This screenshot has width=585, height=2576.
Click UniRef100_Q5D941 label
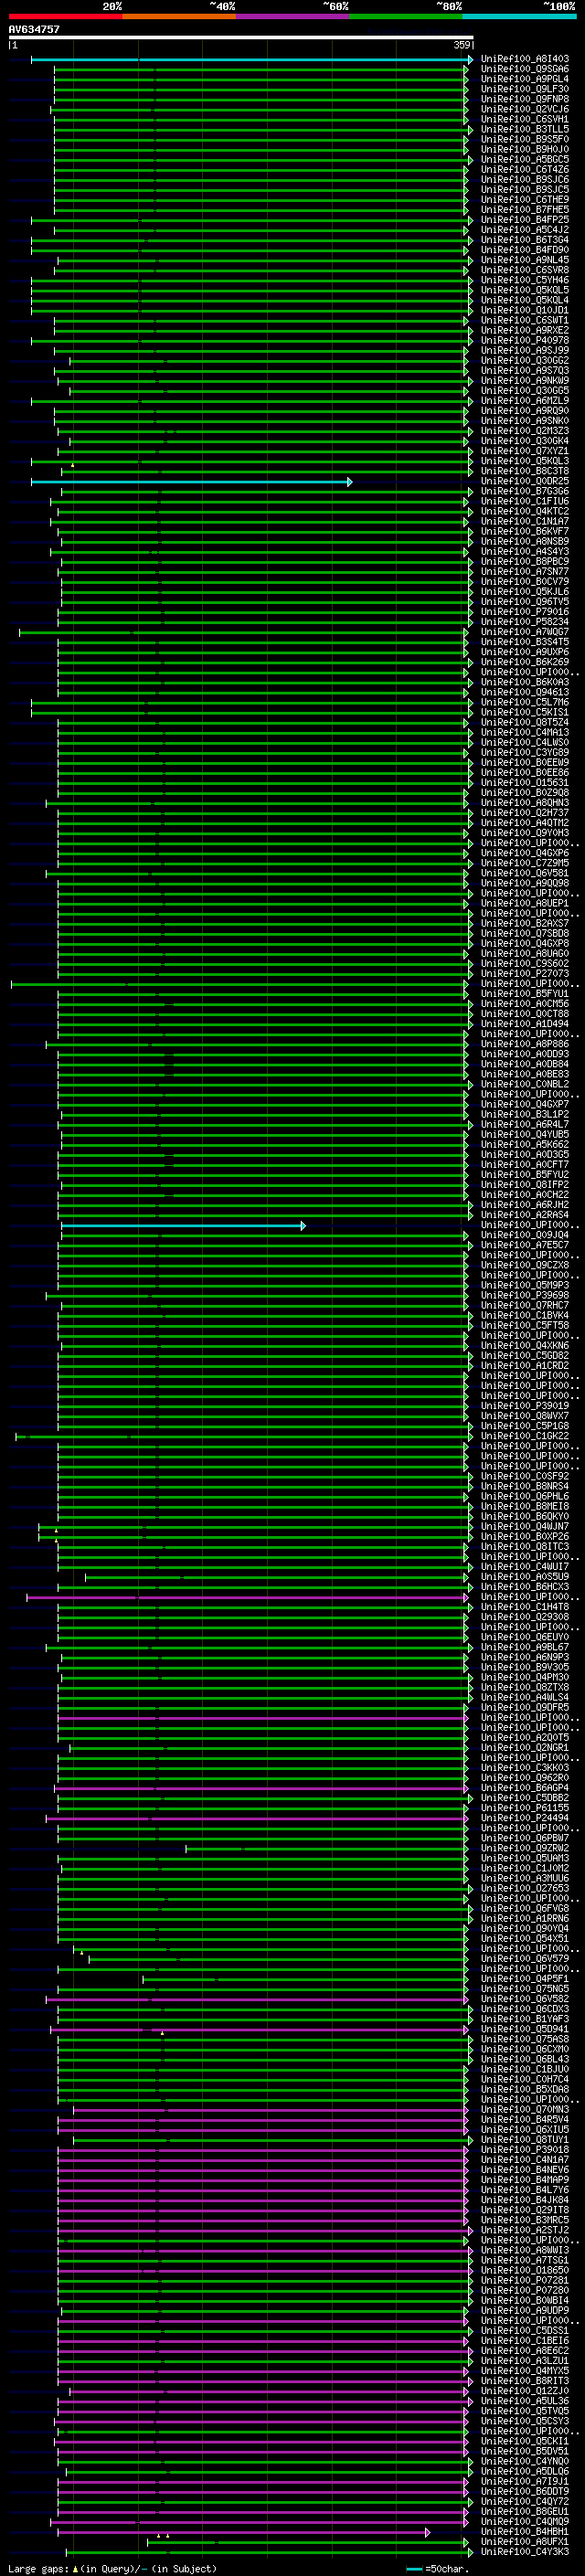(525, 2029)
